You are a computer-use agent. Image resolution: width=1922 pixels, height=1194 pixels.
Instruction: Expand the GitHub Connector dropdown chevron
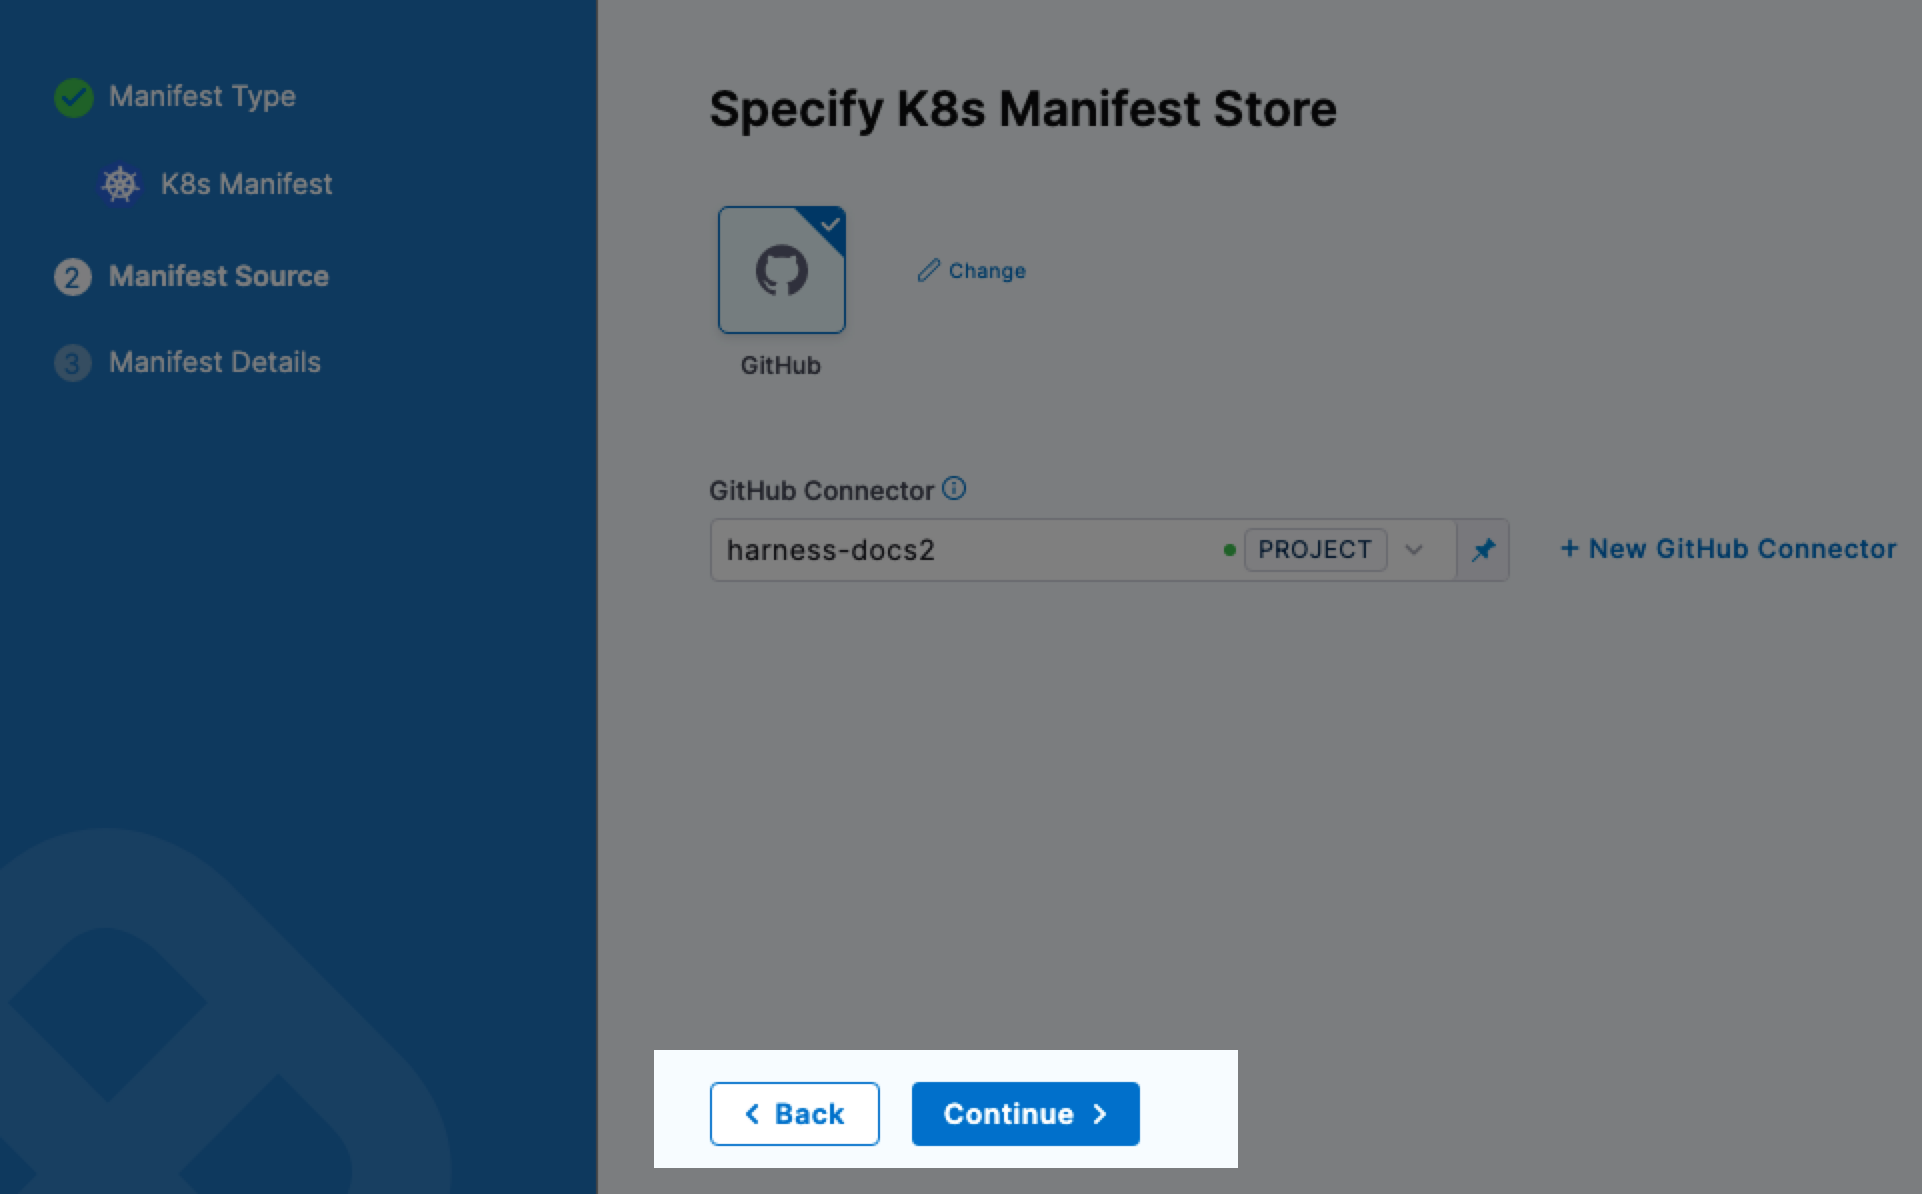pos(1414,550)
